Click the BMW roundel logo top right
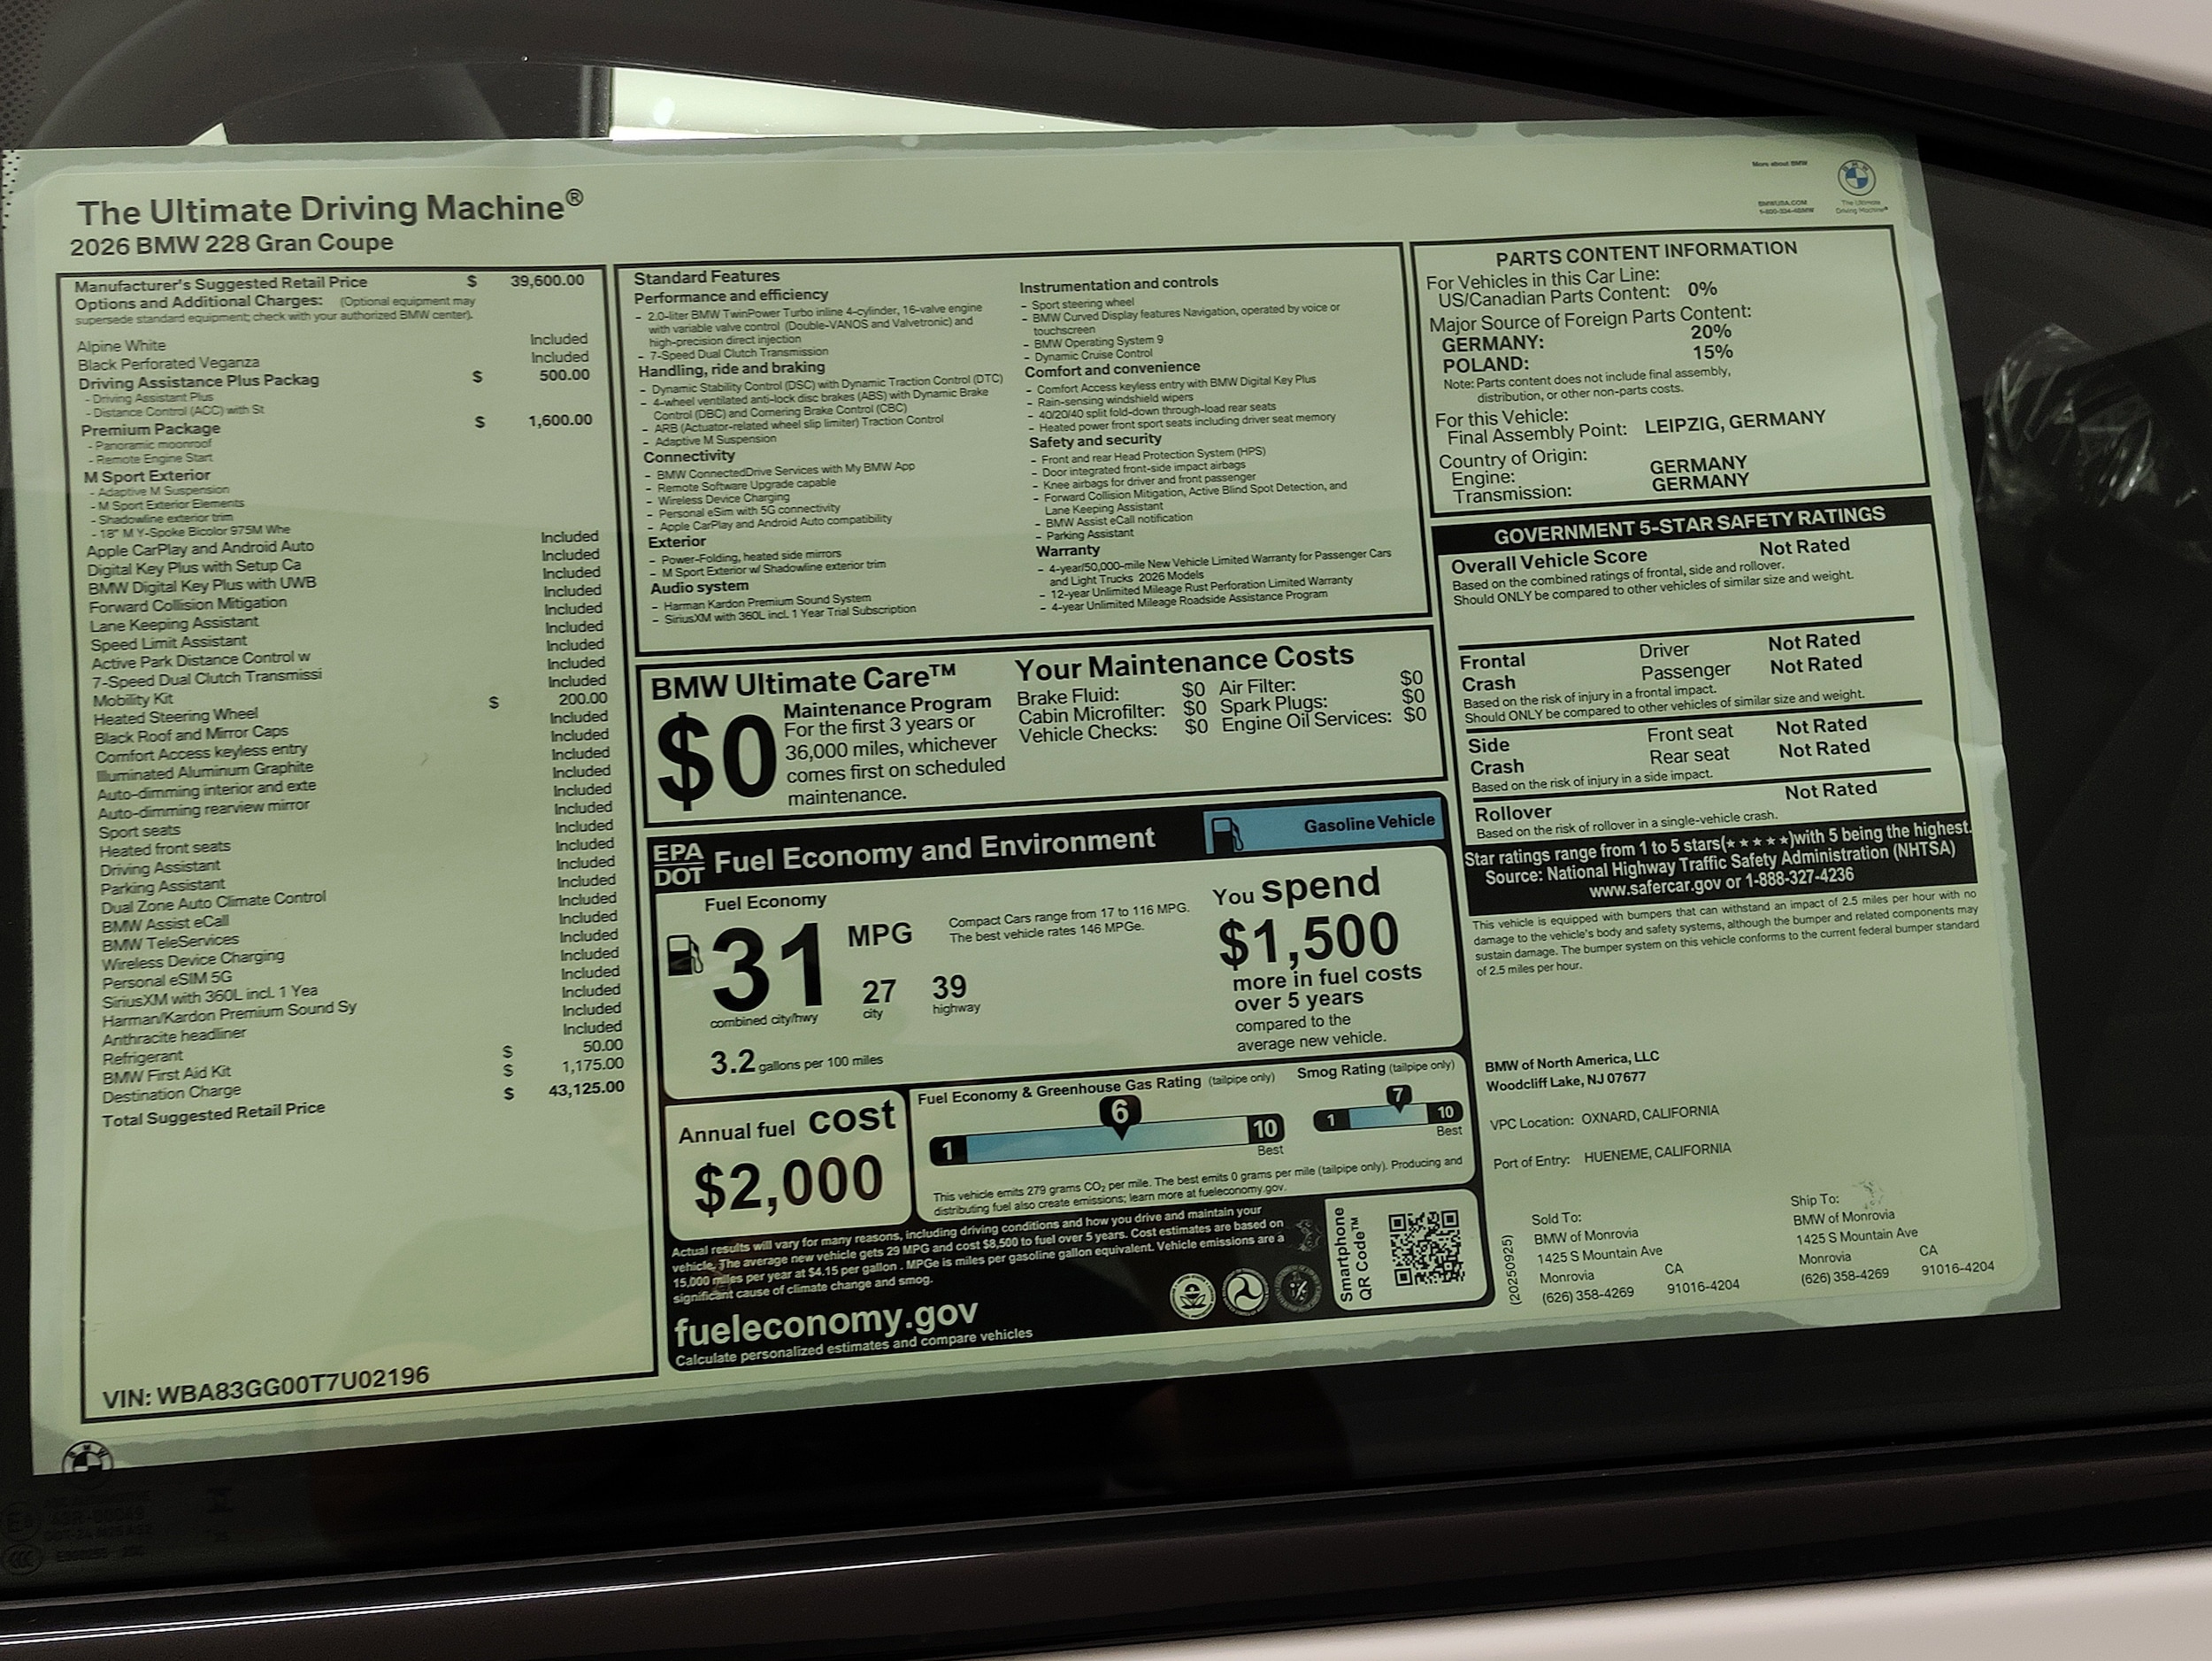Viewport: 2212px width, 1661px height. tap(1857, 179)
